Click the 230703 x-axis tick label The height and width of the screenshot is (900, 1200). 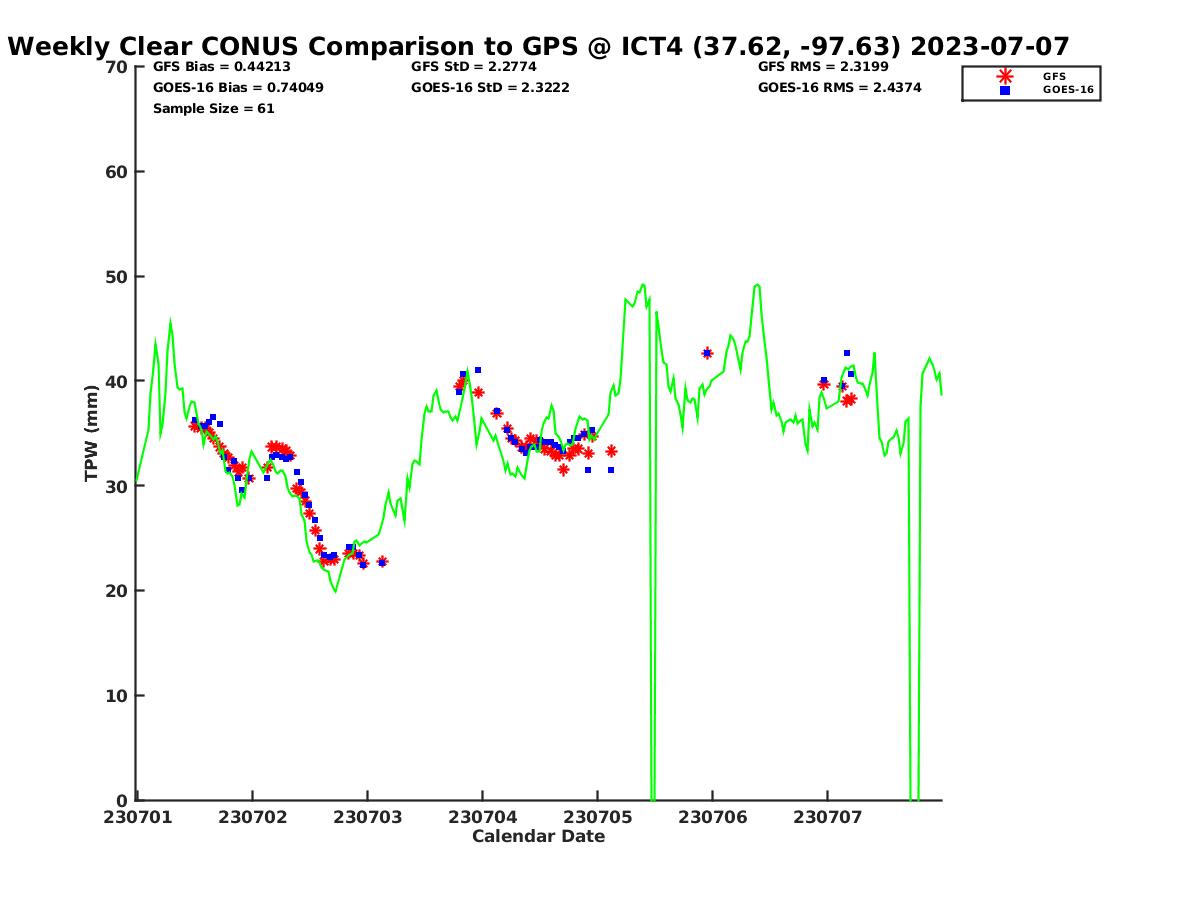pyautogui.click(x=367, y=817)
